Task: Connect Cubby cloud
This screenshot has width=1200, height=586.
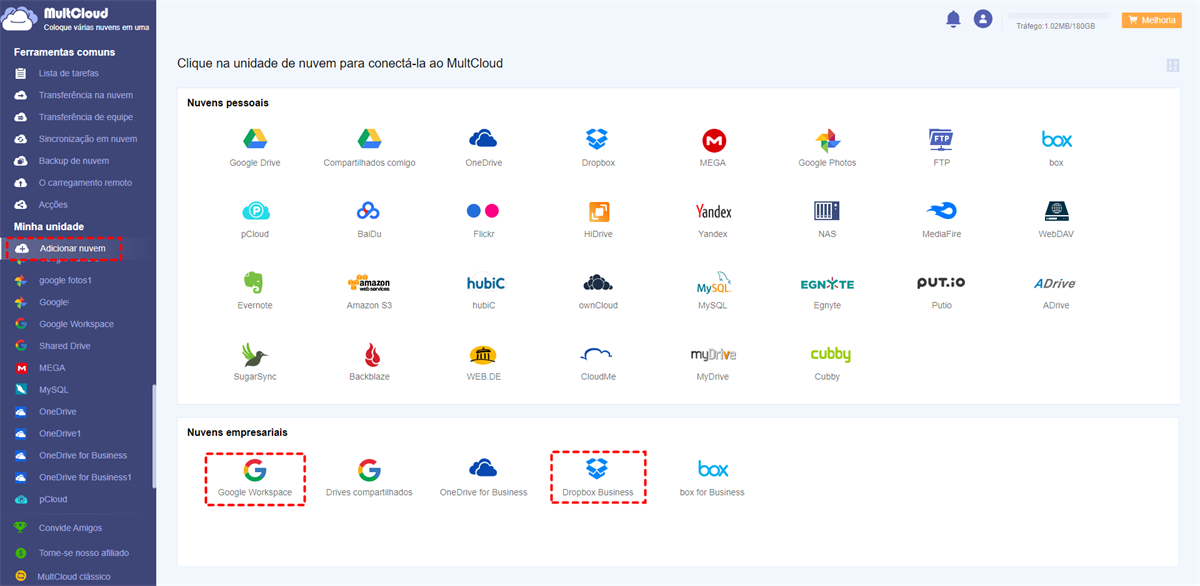Action: click(830, 362)
